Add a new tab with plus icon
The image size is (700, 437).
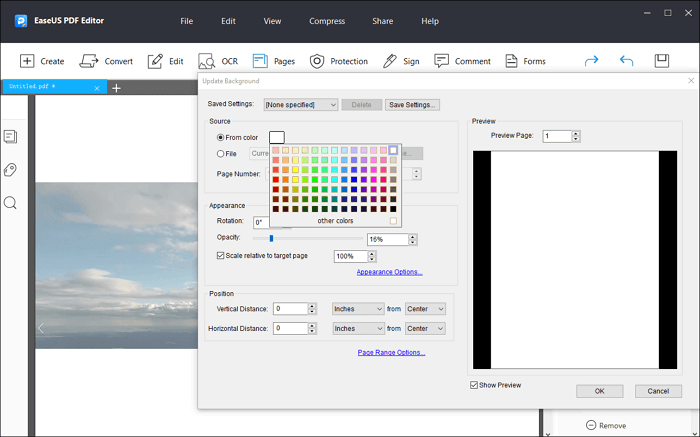117,88
